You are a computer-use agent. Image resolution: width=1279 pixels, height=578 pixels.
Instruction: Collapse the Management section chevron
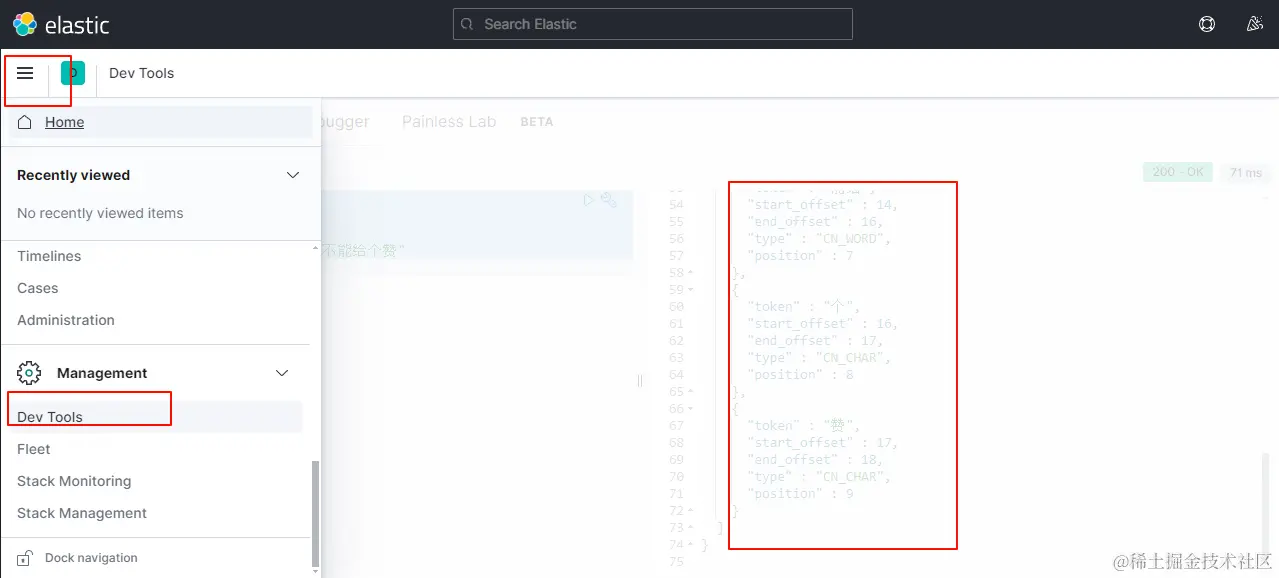[x=282, y=373]
